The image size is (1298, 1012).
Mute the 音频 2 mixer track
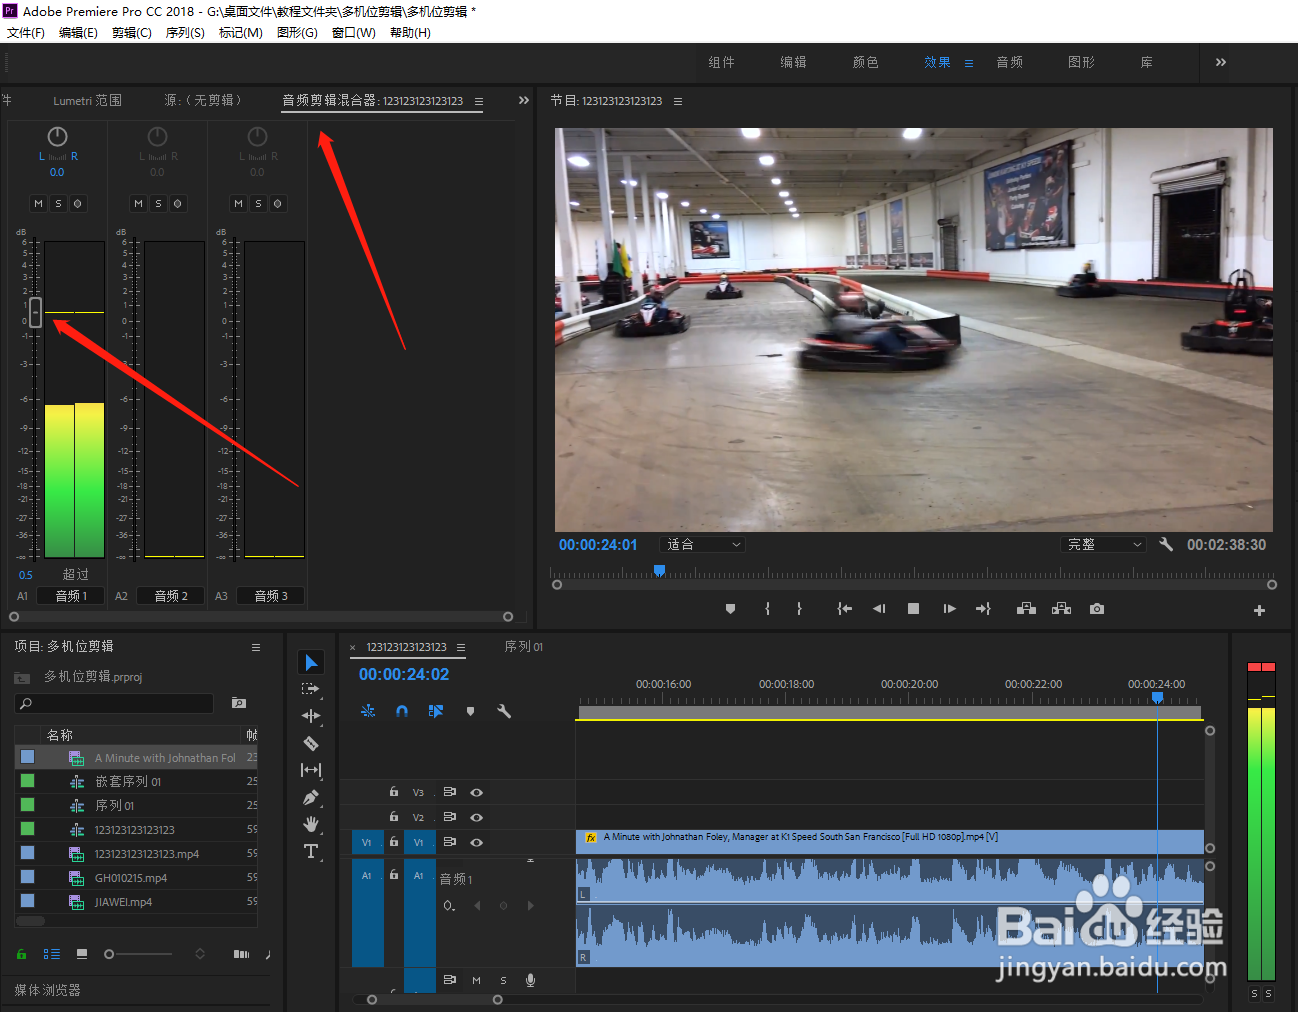click(138, 203)
